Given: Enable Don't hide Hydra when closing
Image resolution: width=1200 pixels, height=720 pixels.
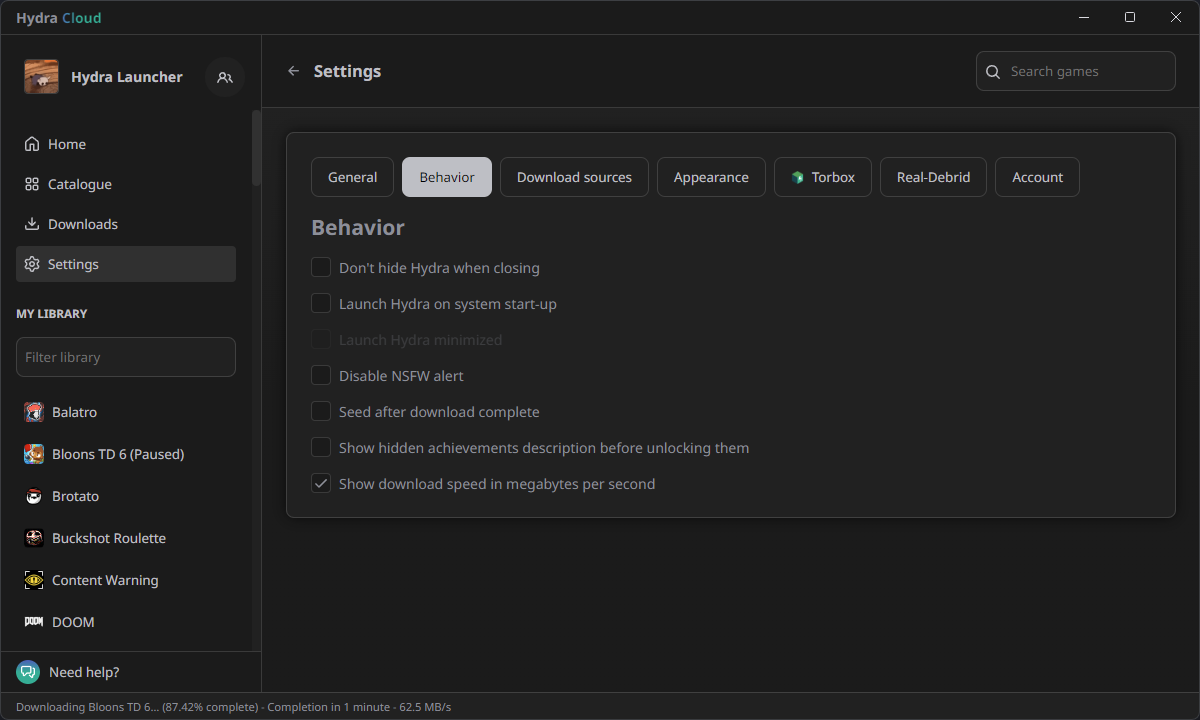Looking at the screenshot, I should (x=321, y=268).
